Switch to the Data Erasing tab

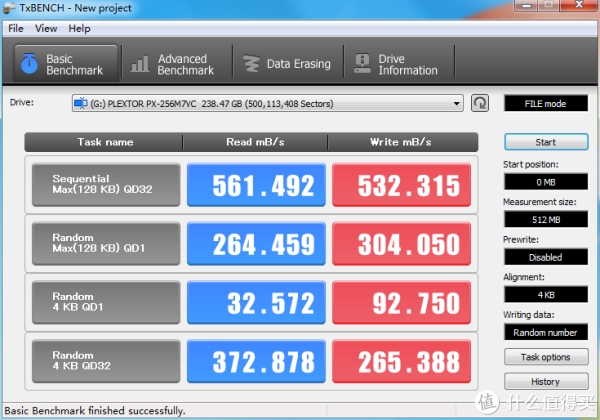pos(288,64)
